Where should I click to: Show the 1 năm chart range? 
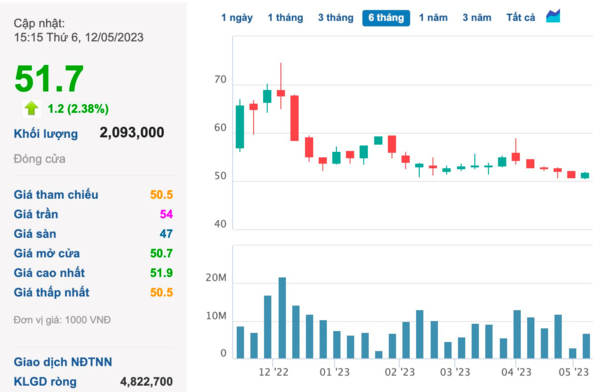click(x=433, y=18)
